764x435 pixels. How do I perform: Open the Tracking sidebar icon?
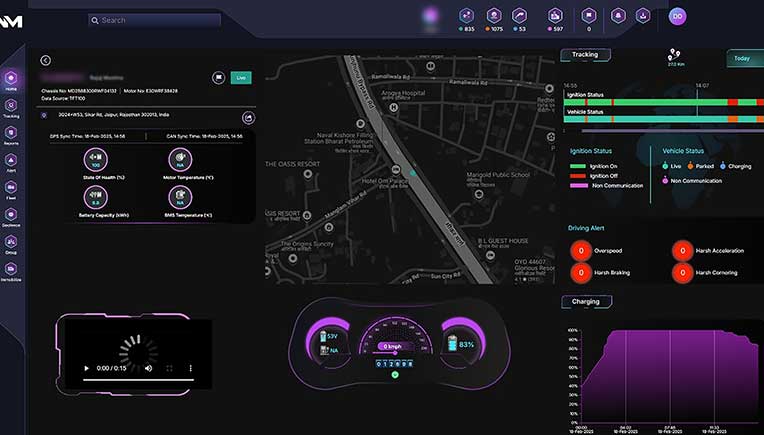pyautogui.click(x=11, y=106)
